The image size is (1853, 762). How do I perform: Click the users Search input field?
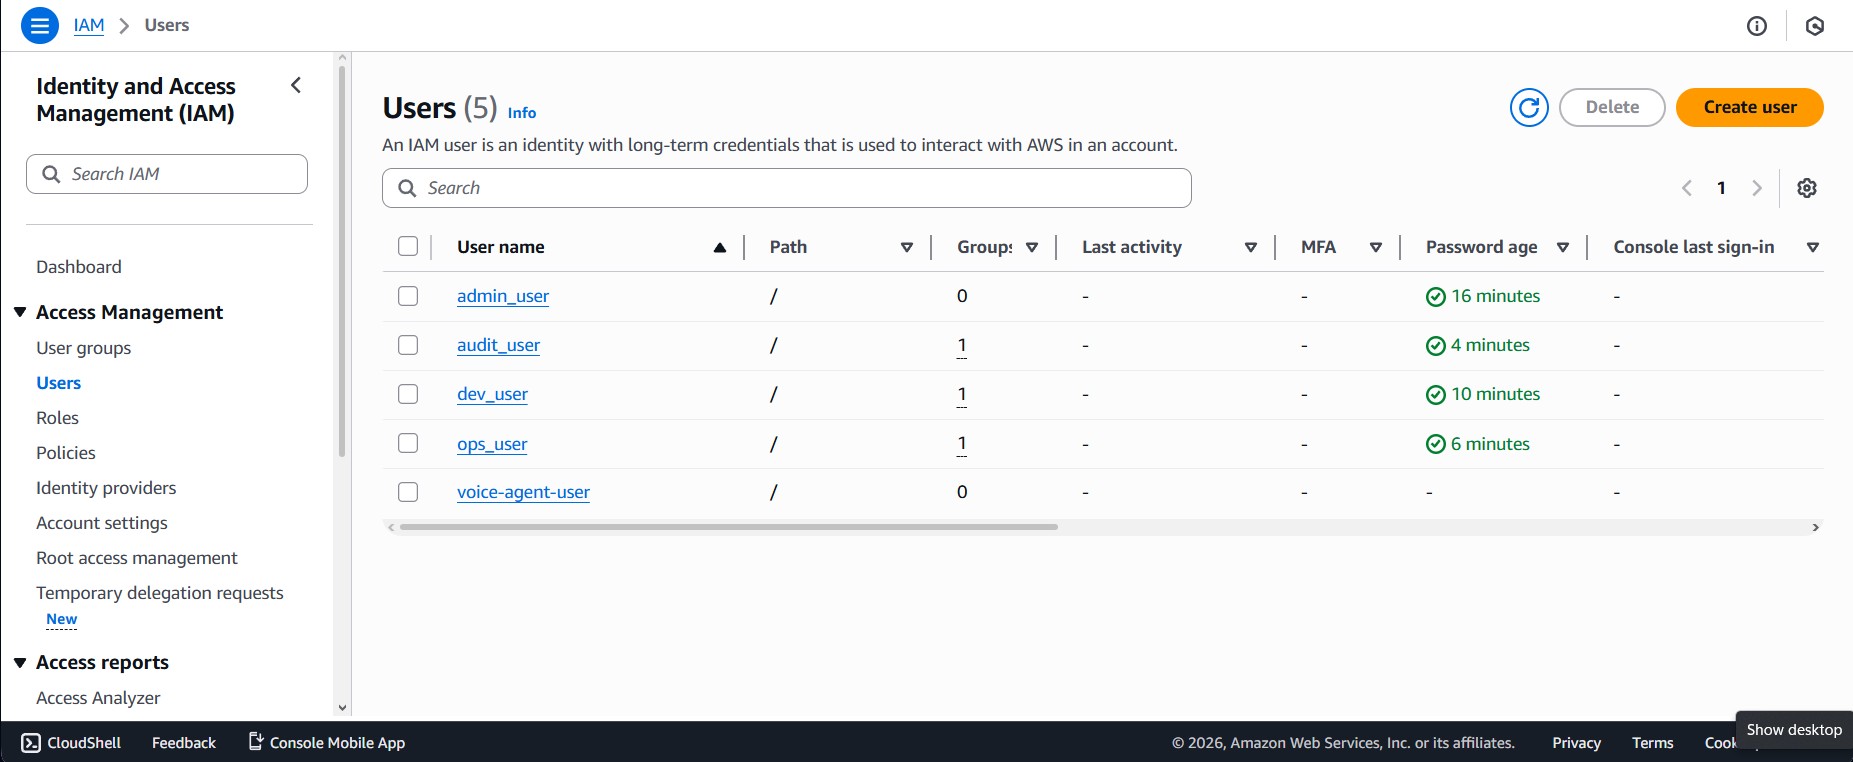tap(786, 188)
